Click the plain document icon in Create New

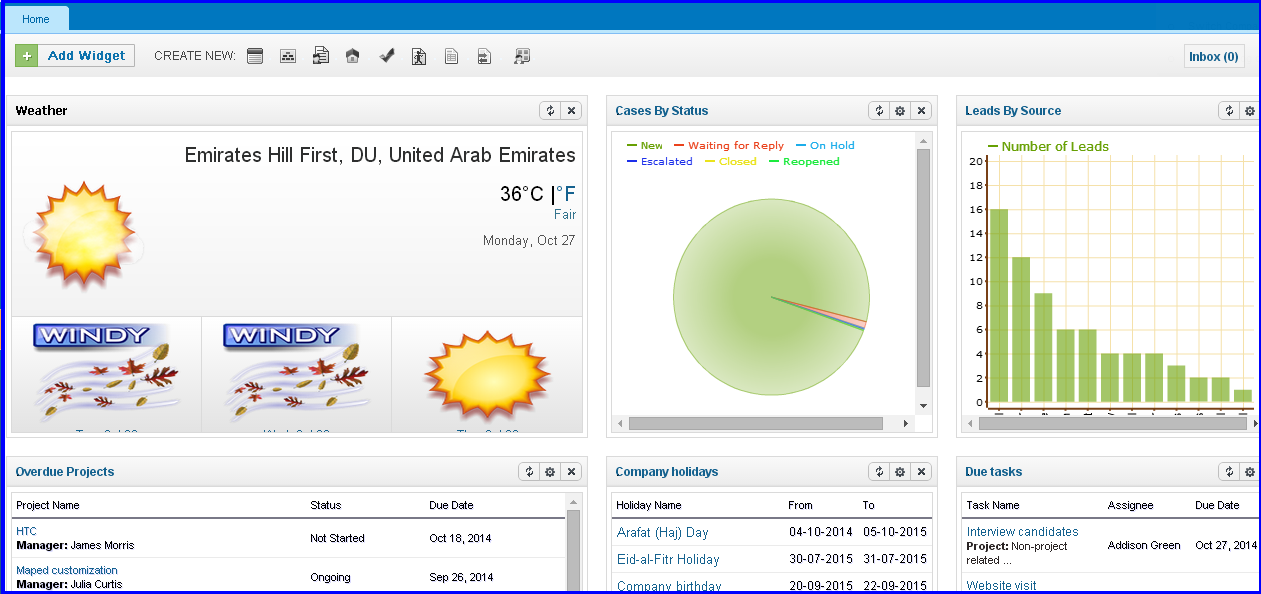click(x=452, y=56)
